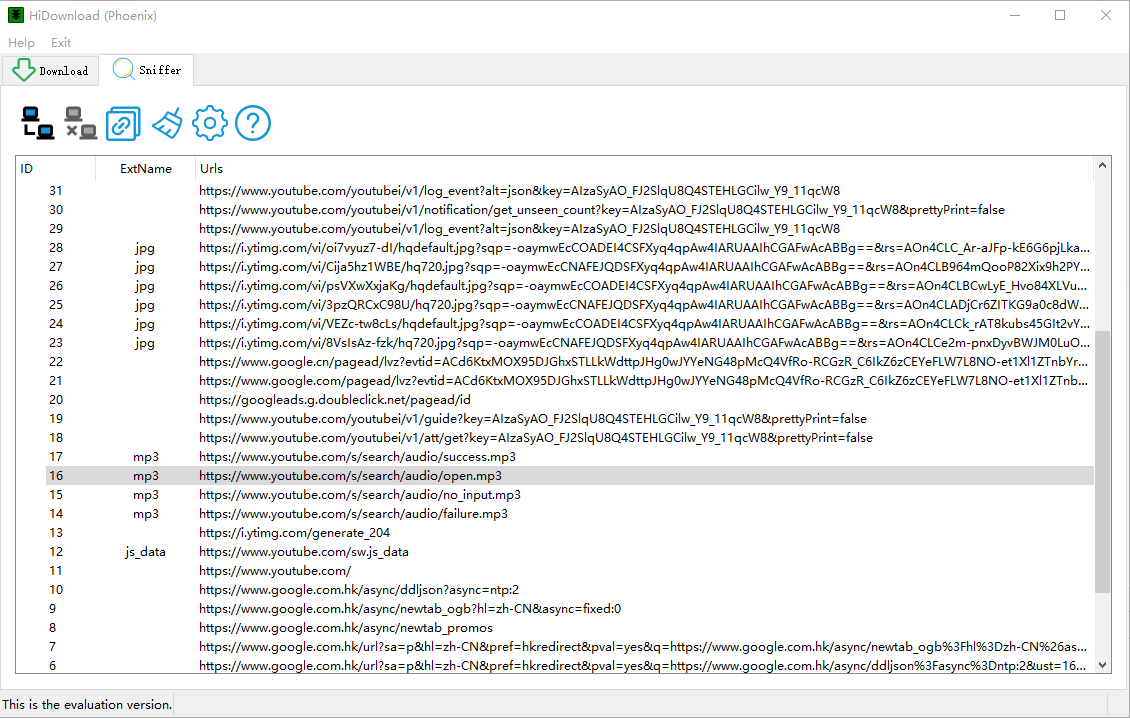Select row 10 ddljson?async=ntp:2 URL
Viewport: 1130px width, 719px height.
(x=359, y=590)
